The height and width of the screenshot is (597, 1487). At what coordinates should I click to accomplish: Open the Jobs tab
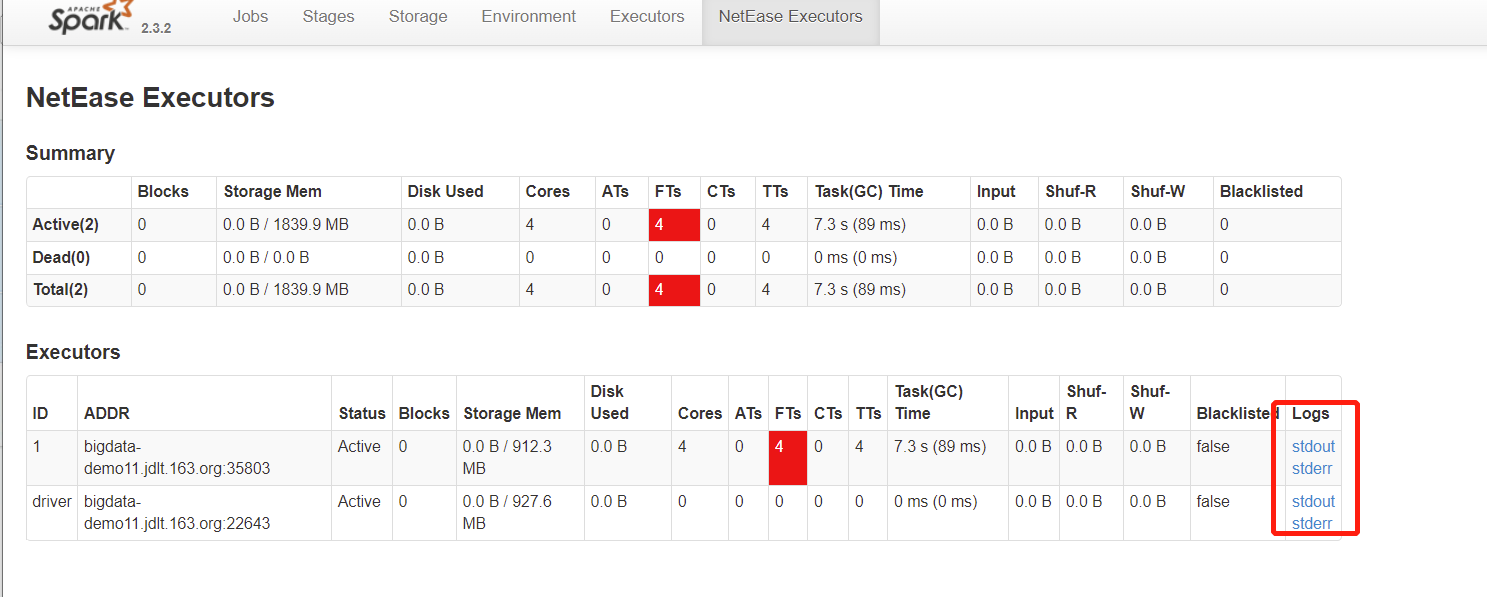[x=250, y=17]
